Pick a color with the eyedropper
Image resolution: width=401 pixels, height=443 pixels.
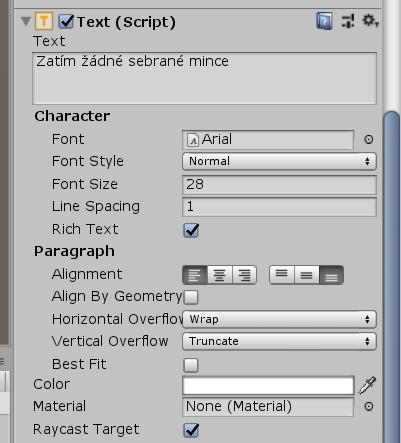point(367,385)
